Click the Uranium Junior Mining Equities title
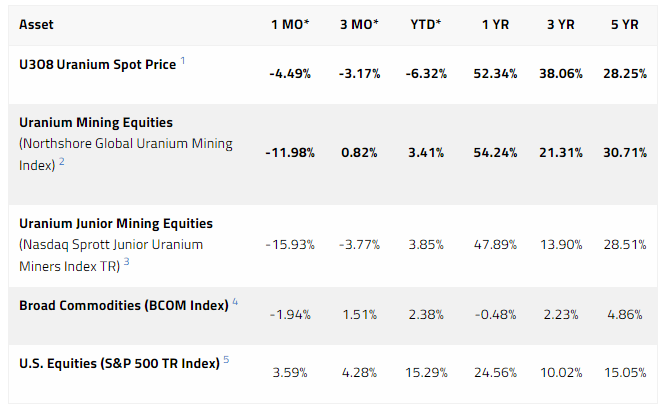Viewport: 669px width, 412px height. tap(116, 223)
